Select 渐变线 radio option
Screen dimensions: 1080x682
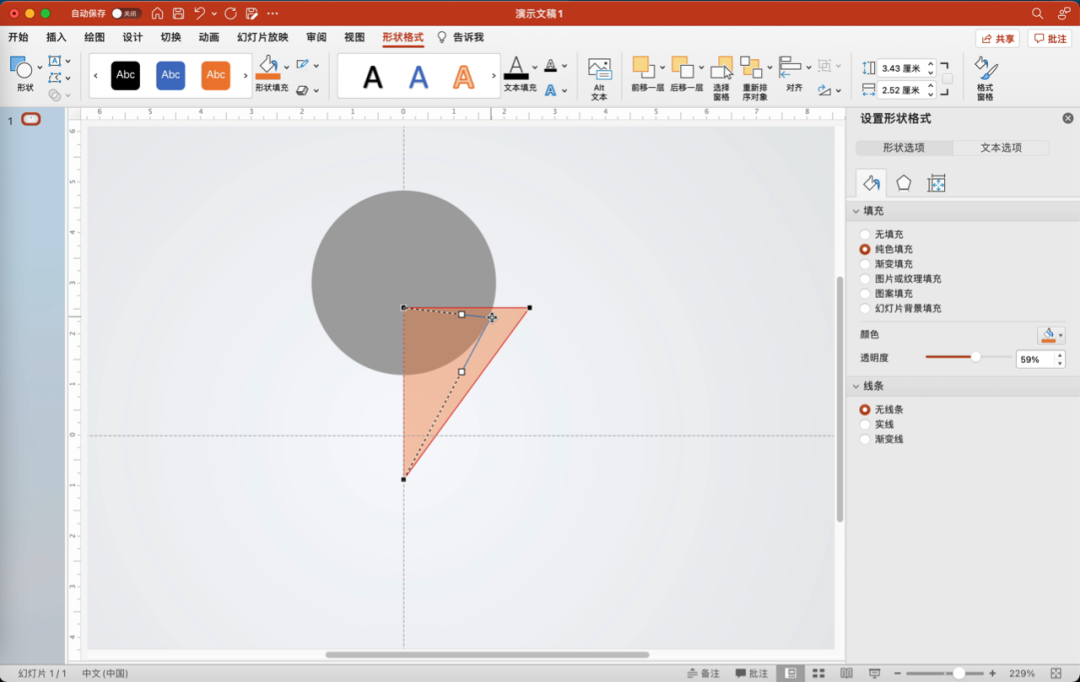865,440
